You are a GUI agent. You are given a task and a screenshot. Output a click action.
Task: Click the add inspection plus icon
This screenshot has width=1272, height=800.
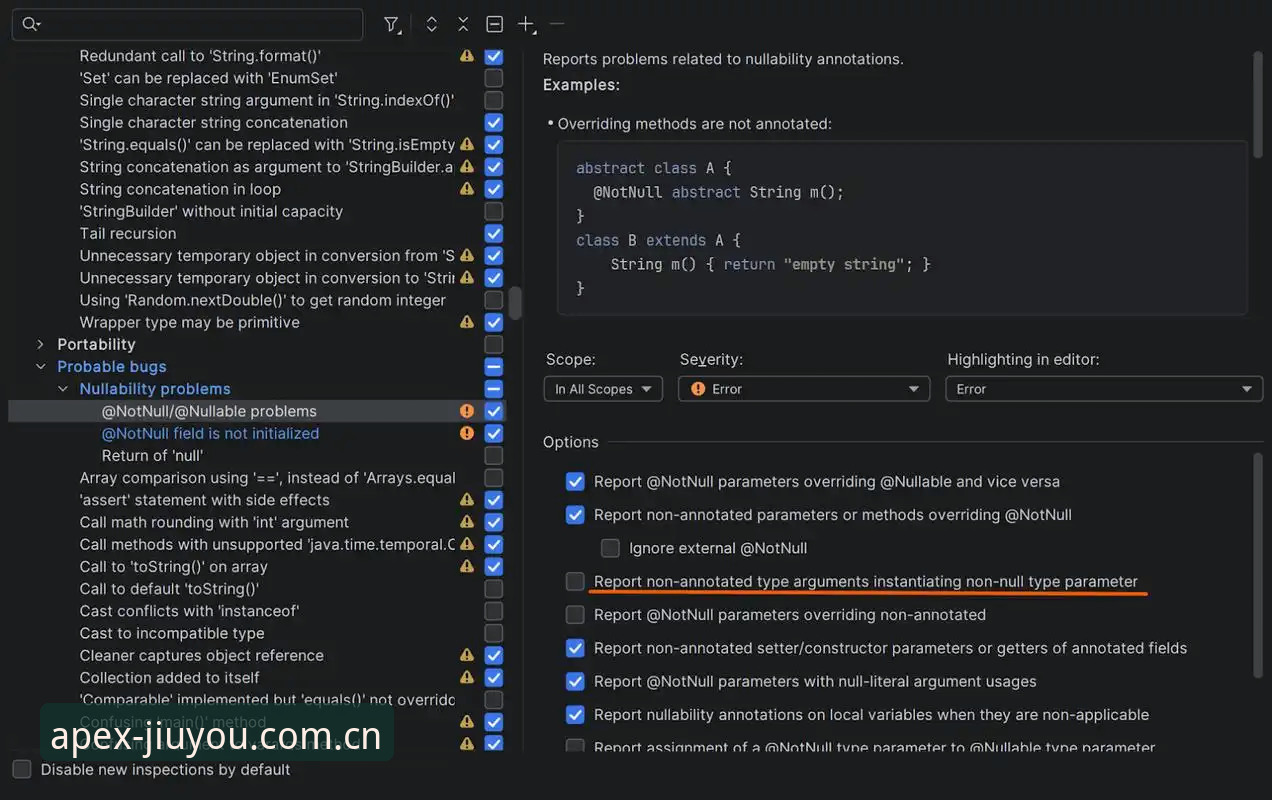pos(526,24)
